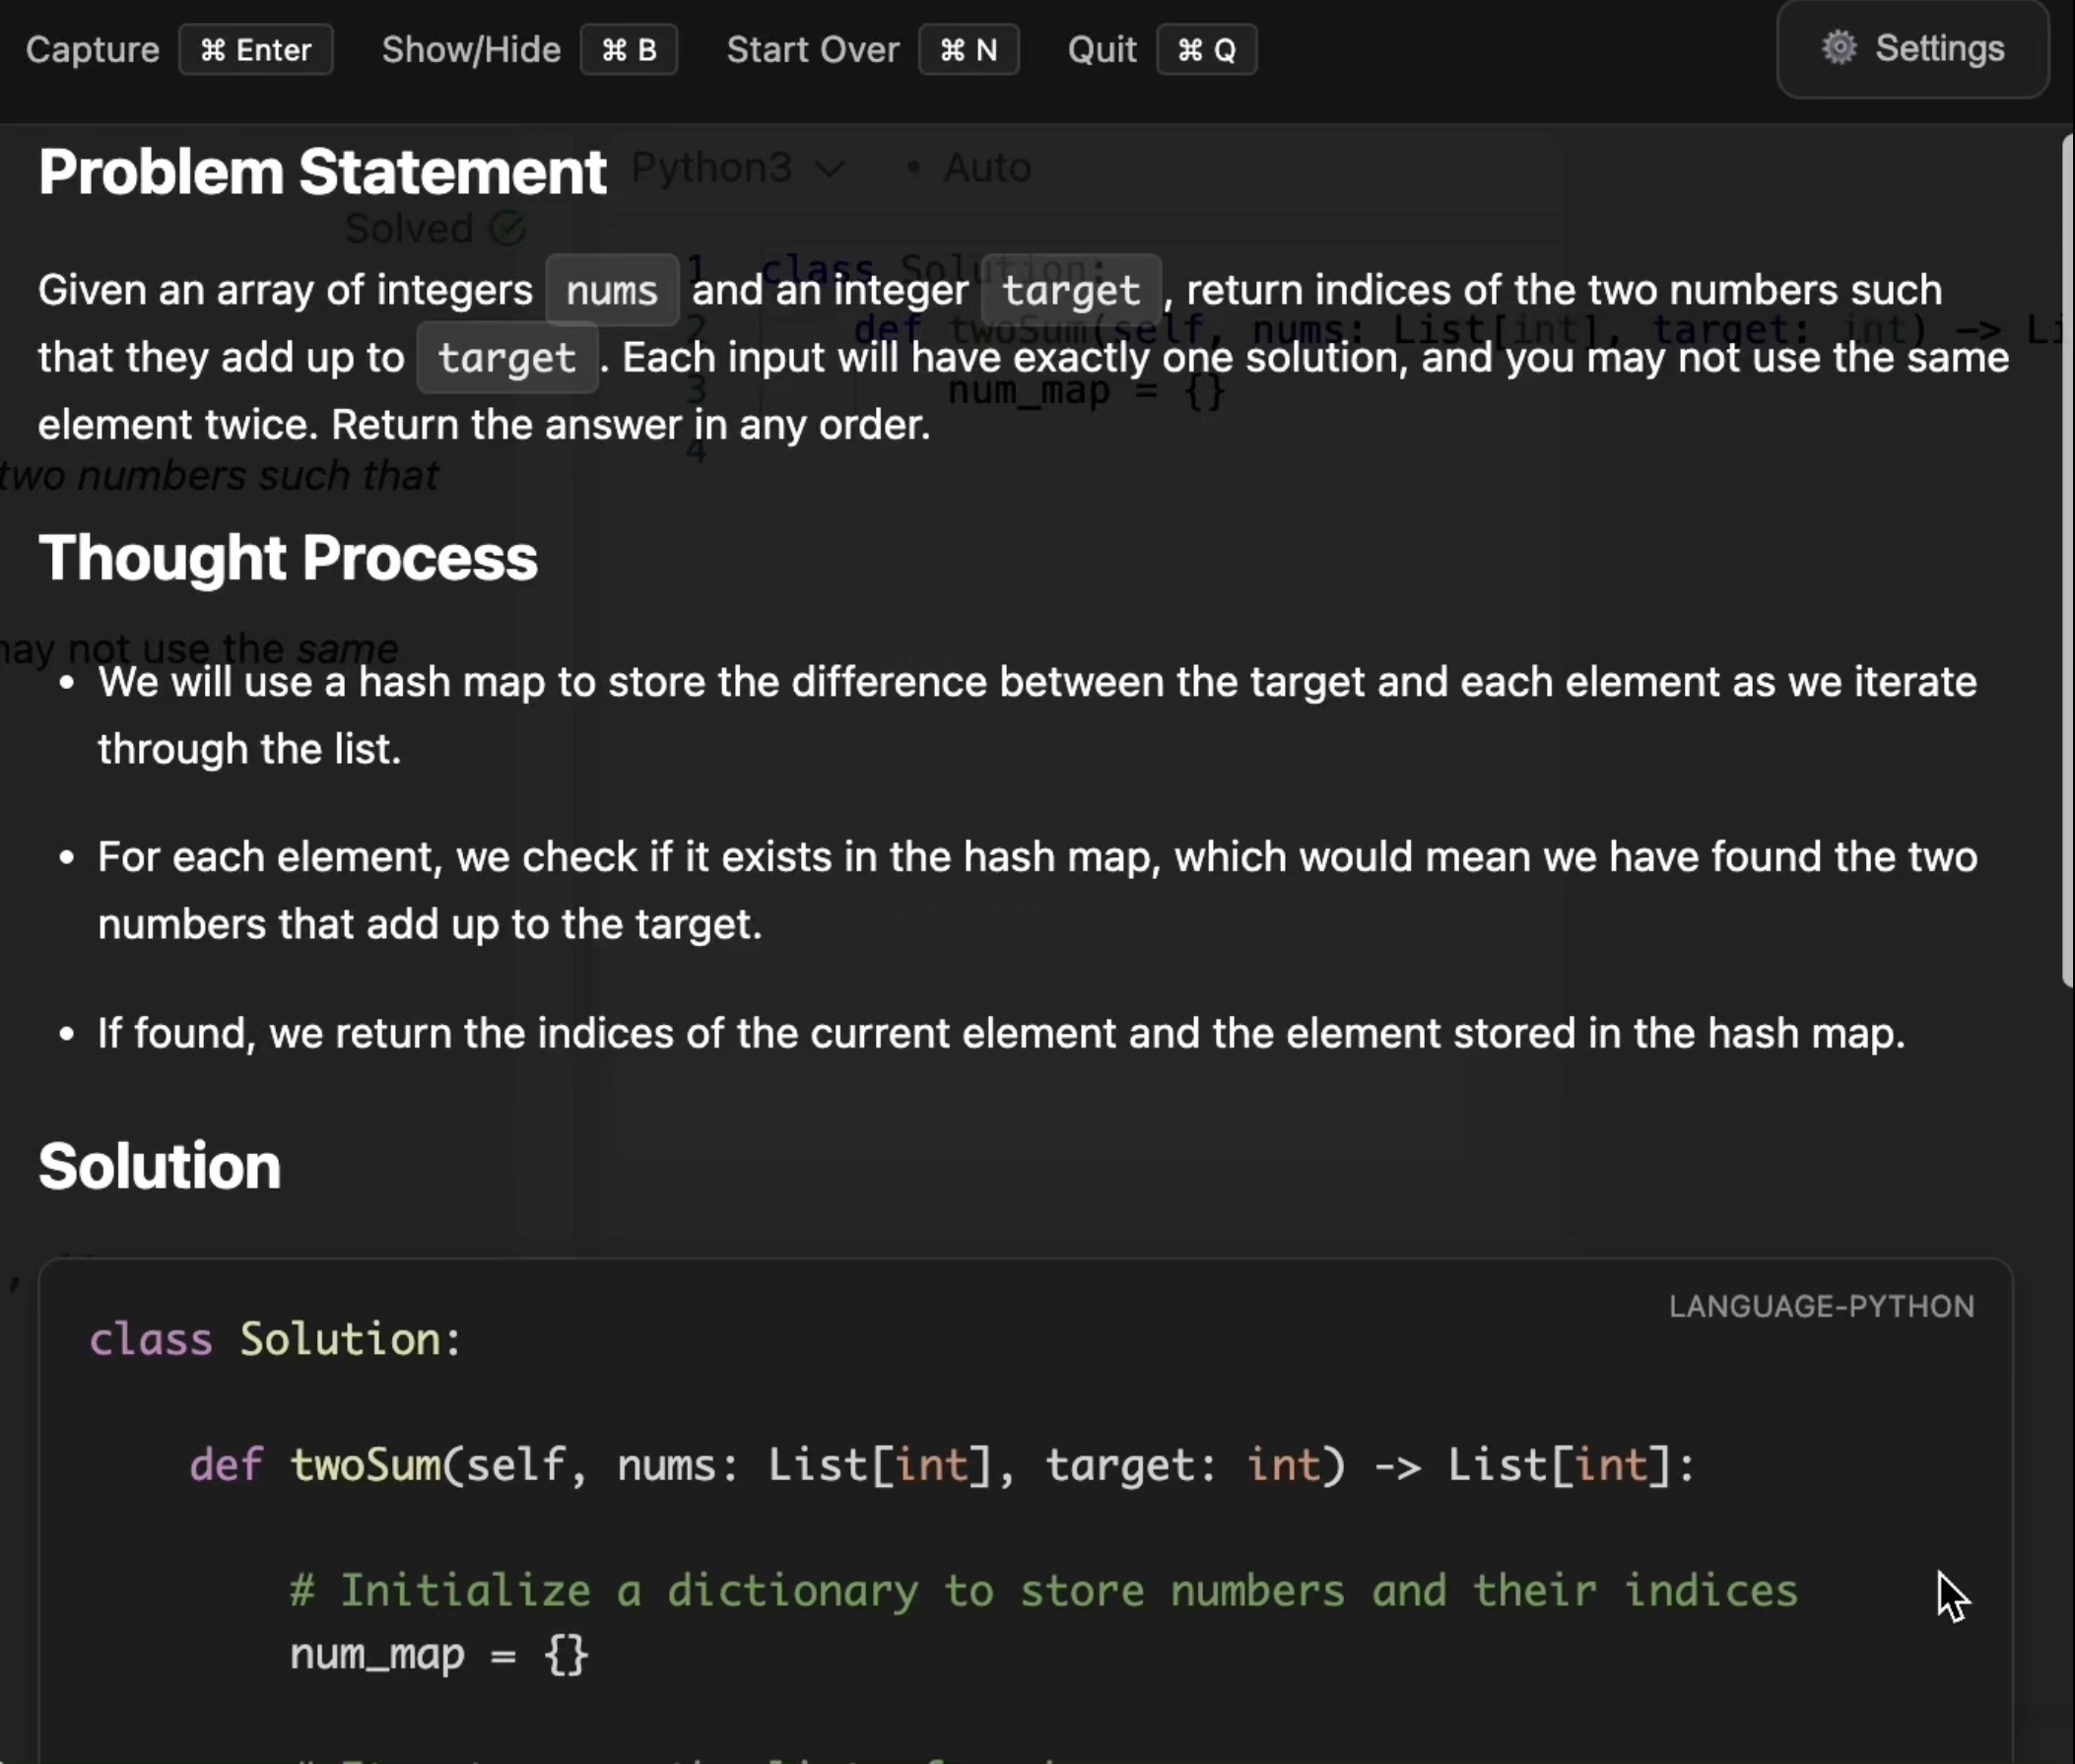Click the nums inline code chip
The height and width of the screenshot is (1764, 2075).
tap(612, 291)
